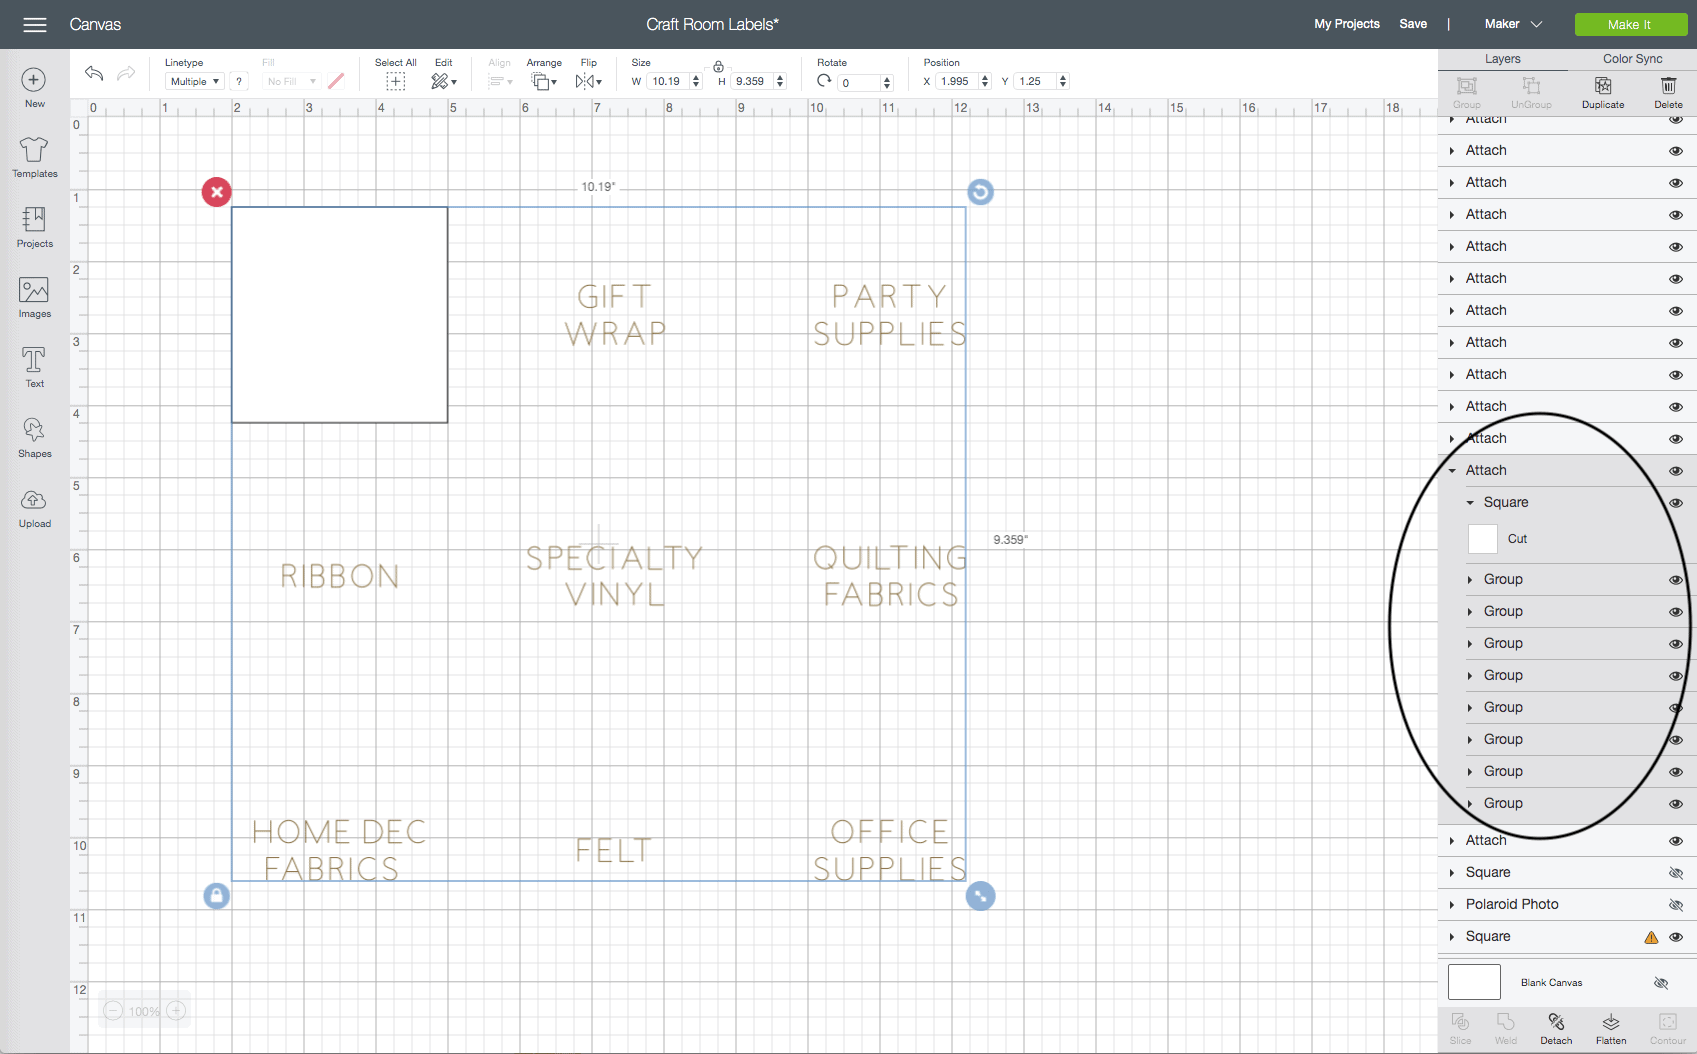Delete the selection with trash icon

(x=1668, y=91)
